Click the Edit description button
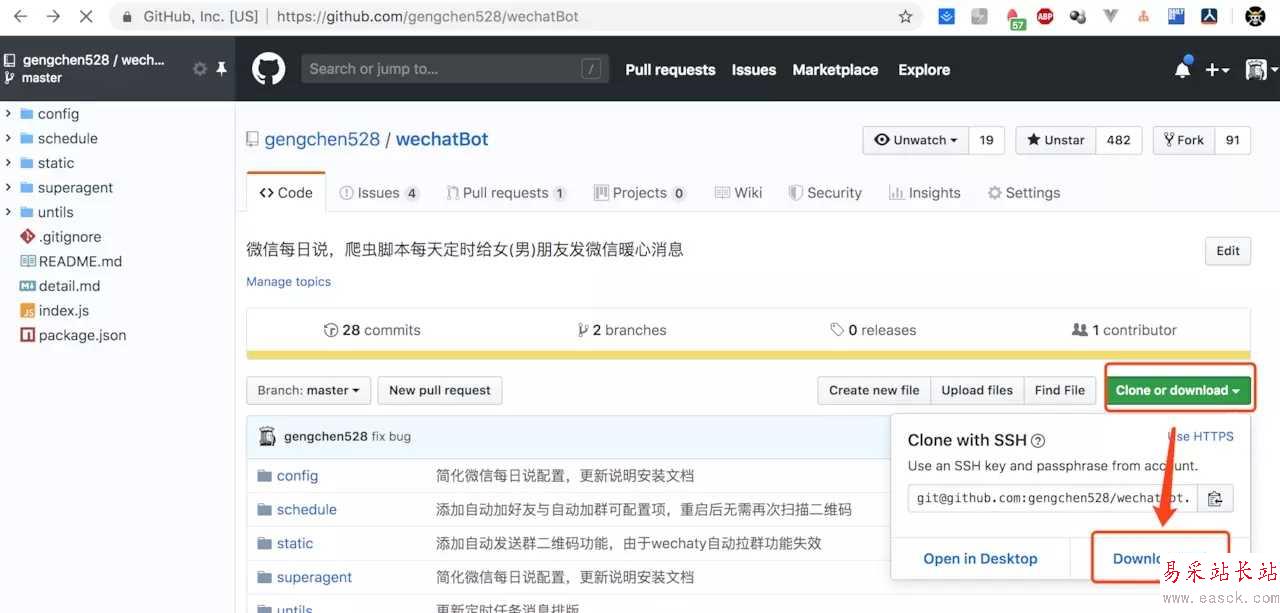1280x613 pixels. click(1228, 251)
